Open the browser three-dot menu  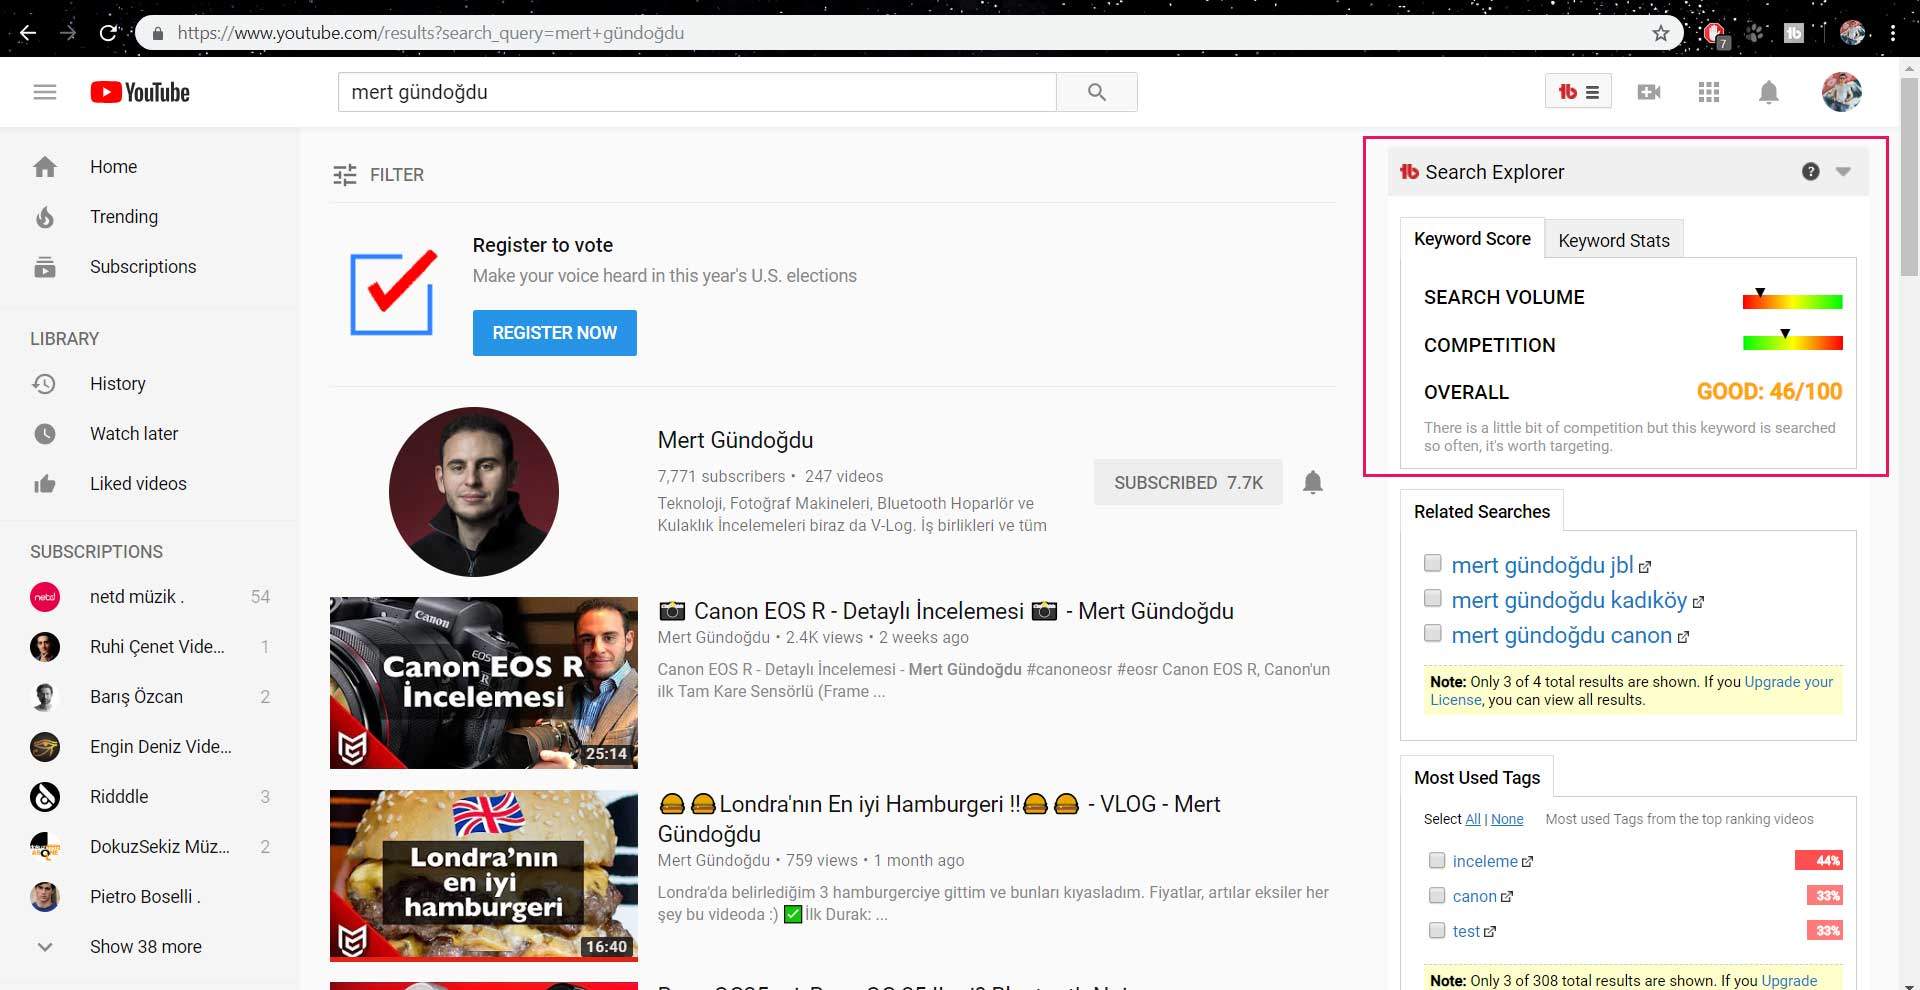pyautogui.click(x=1893, y=33)
